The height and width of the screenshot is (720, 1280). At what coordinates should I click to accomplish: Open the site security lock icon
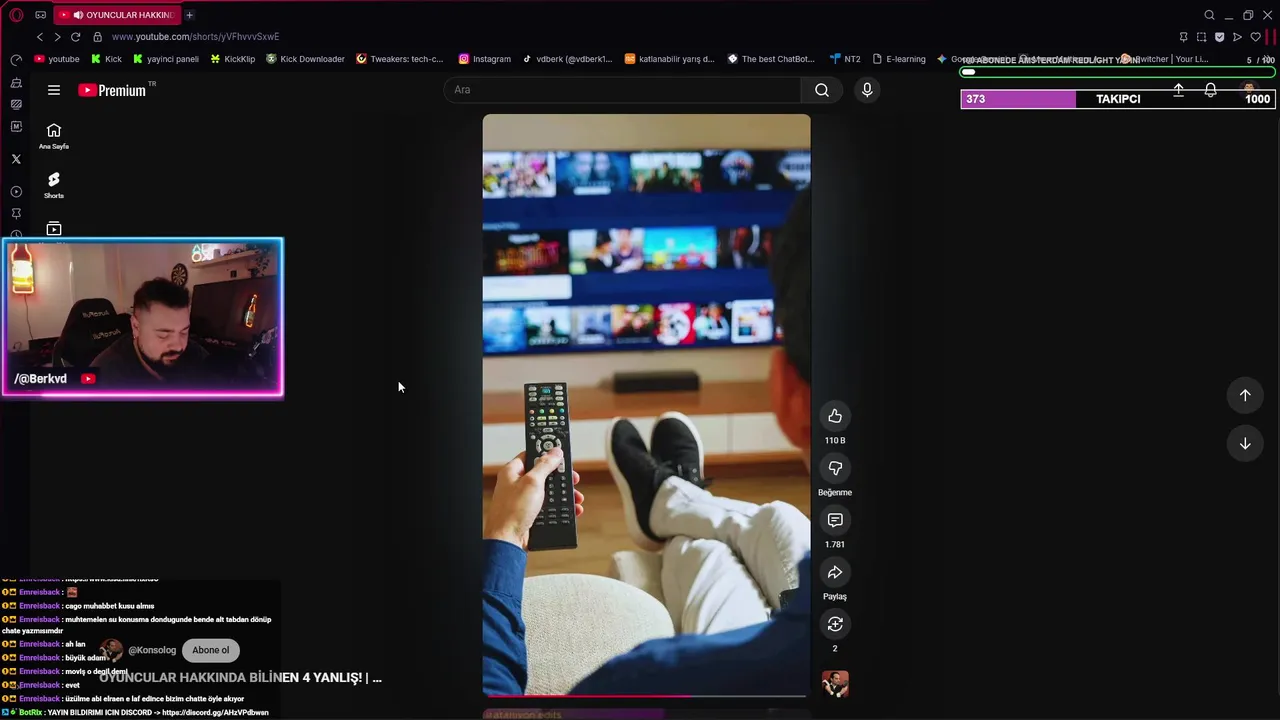[97, 37]
